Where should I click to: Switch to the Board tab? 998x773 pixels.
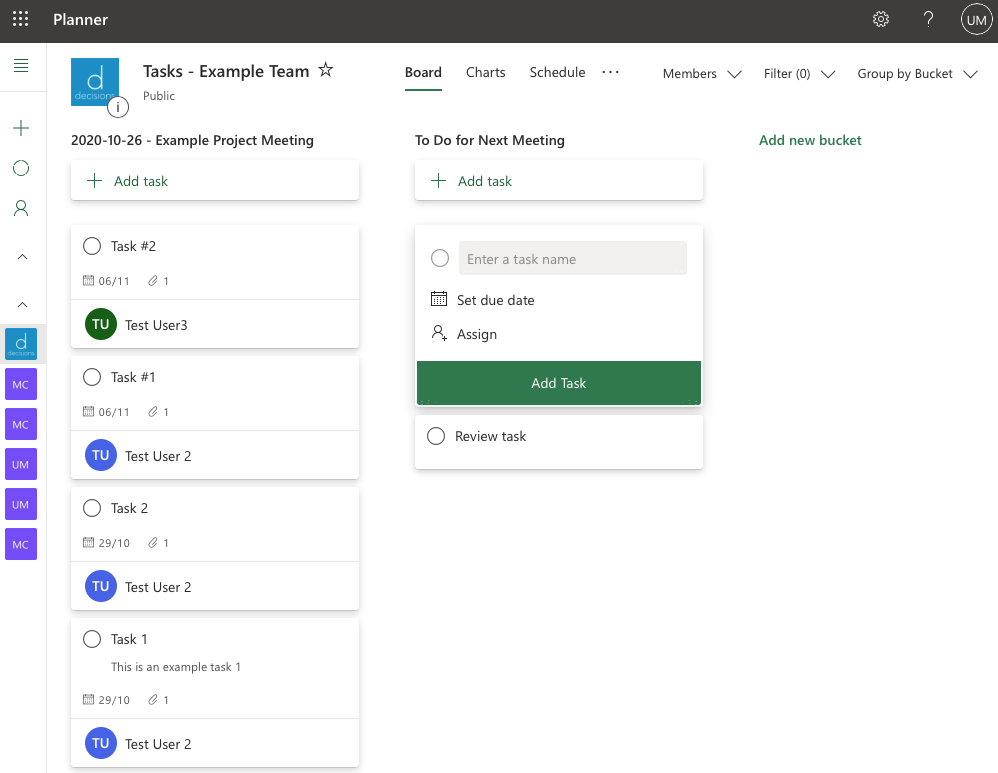(423, 73)
